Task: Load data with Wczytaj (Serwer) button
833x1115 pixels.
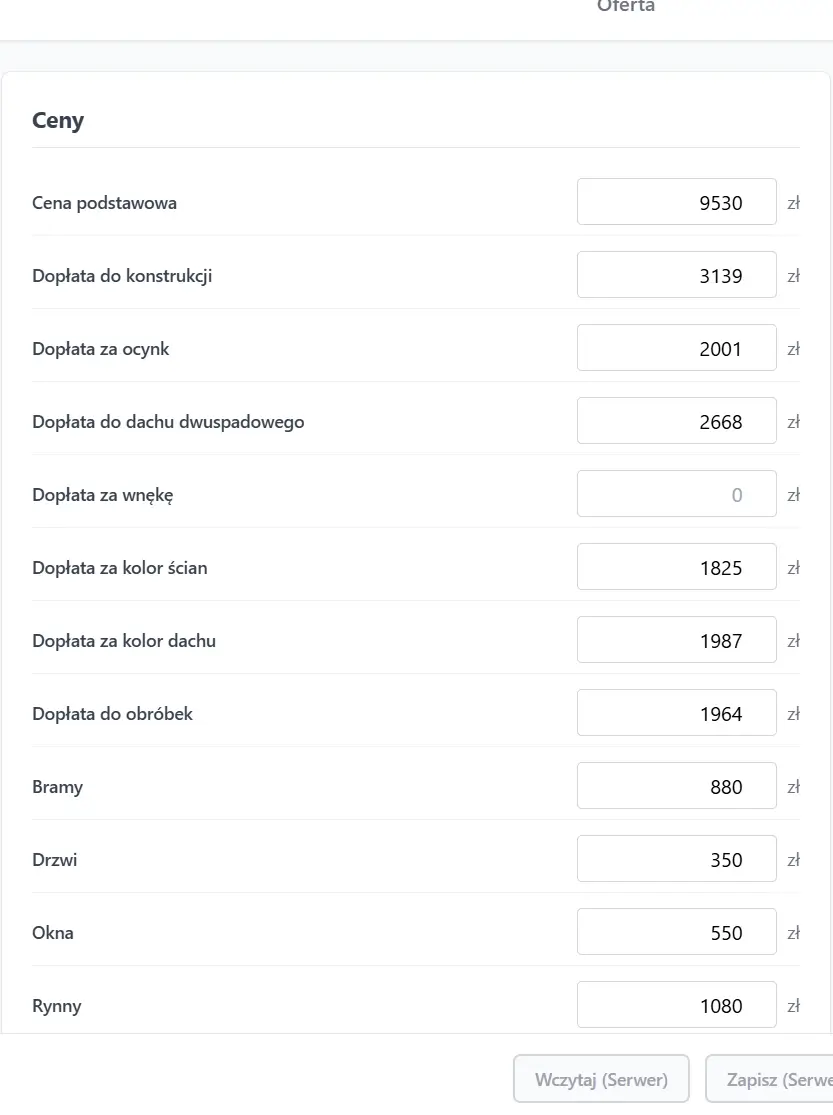Action: pos(601,1079)
